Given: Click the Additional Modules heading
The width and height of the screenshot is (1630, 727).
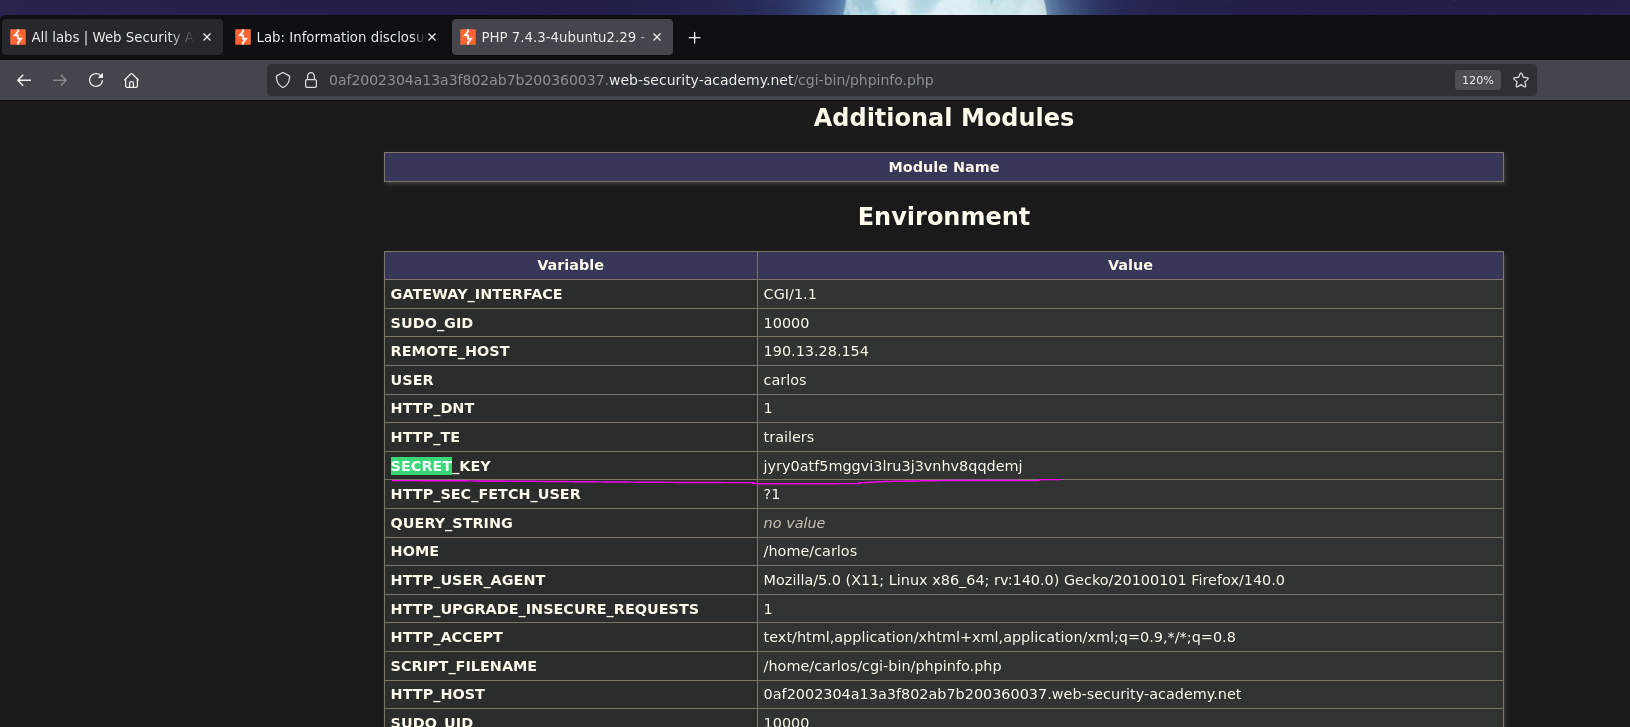Looking at the screenshot, I should click(x=943, y=117).
